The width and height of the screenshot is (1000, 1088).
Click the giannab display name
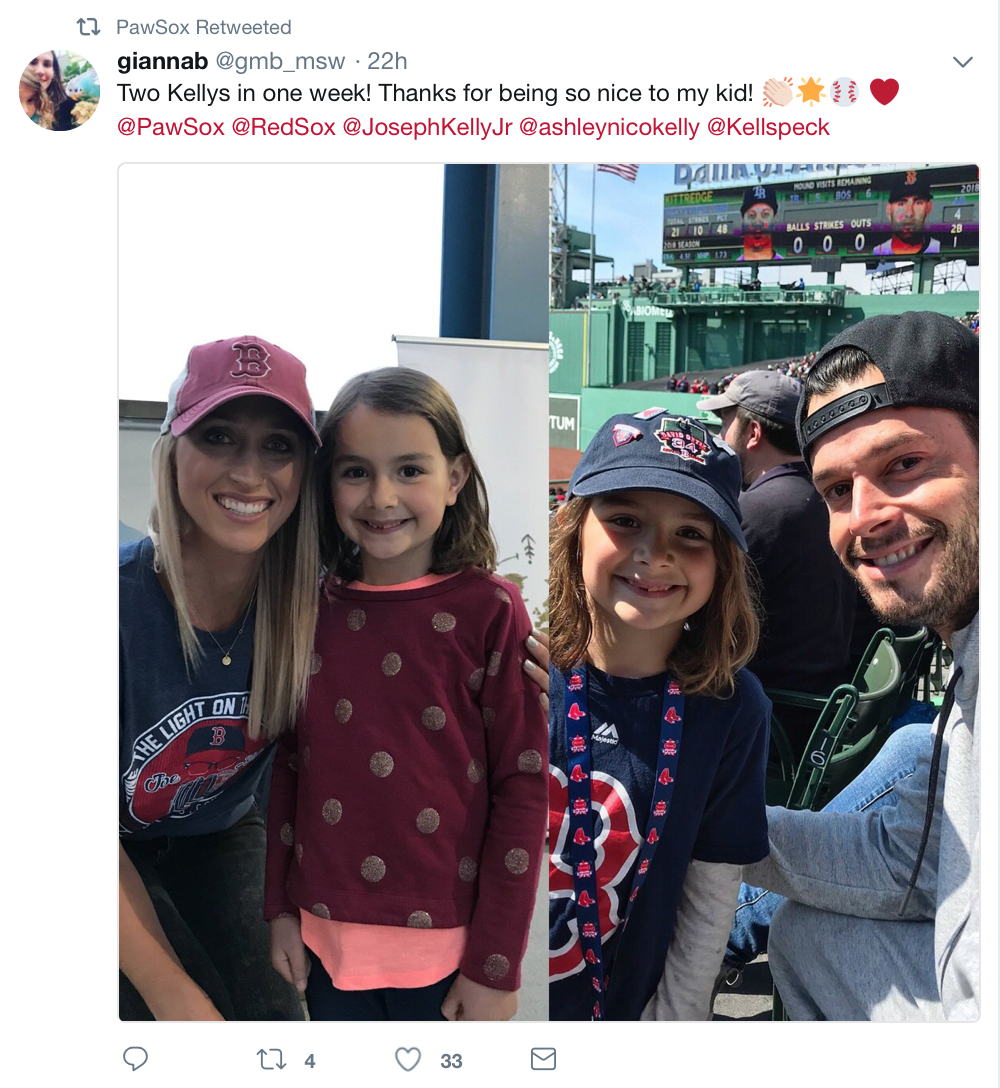click(162, 62)
